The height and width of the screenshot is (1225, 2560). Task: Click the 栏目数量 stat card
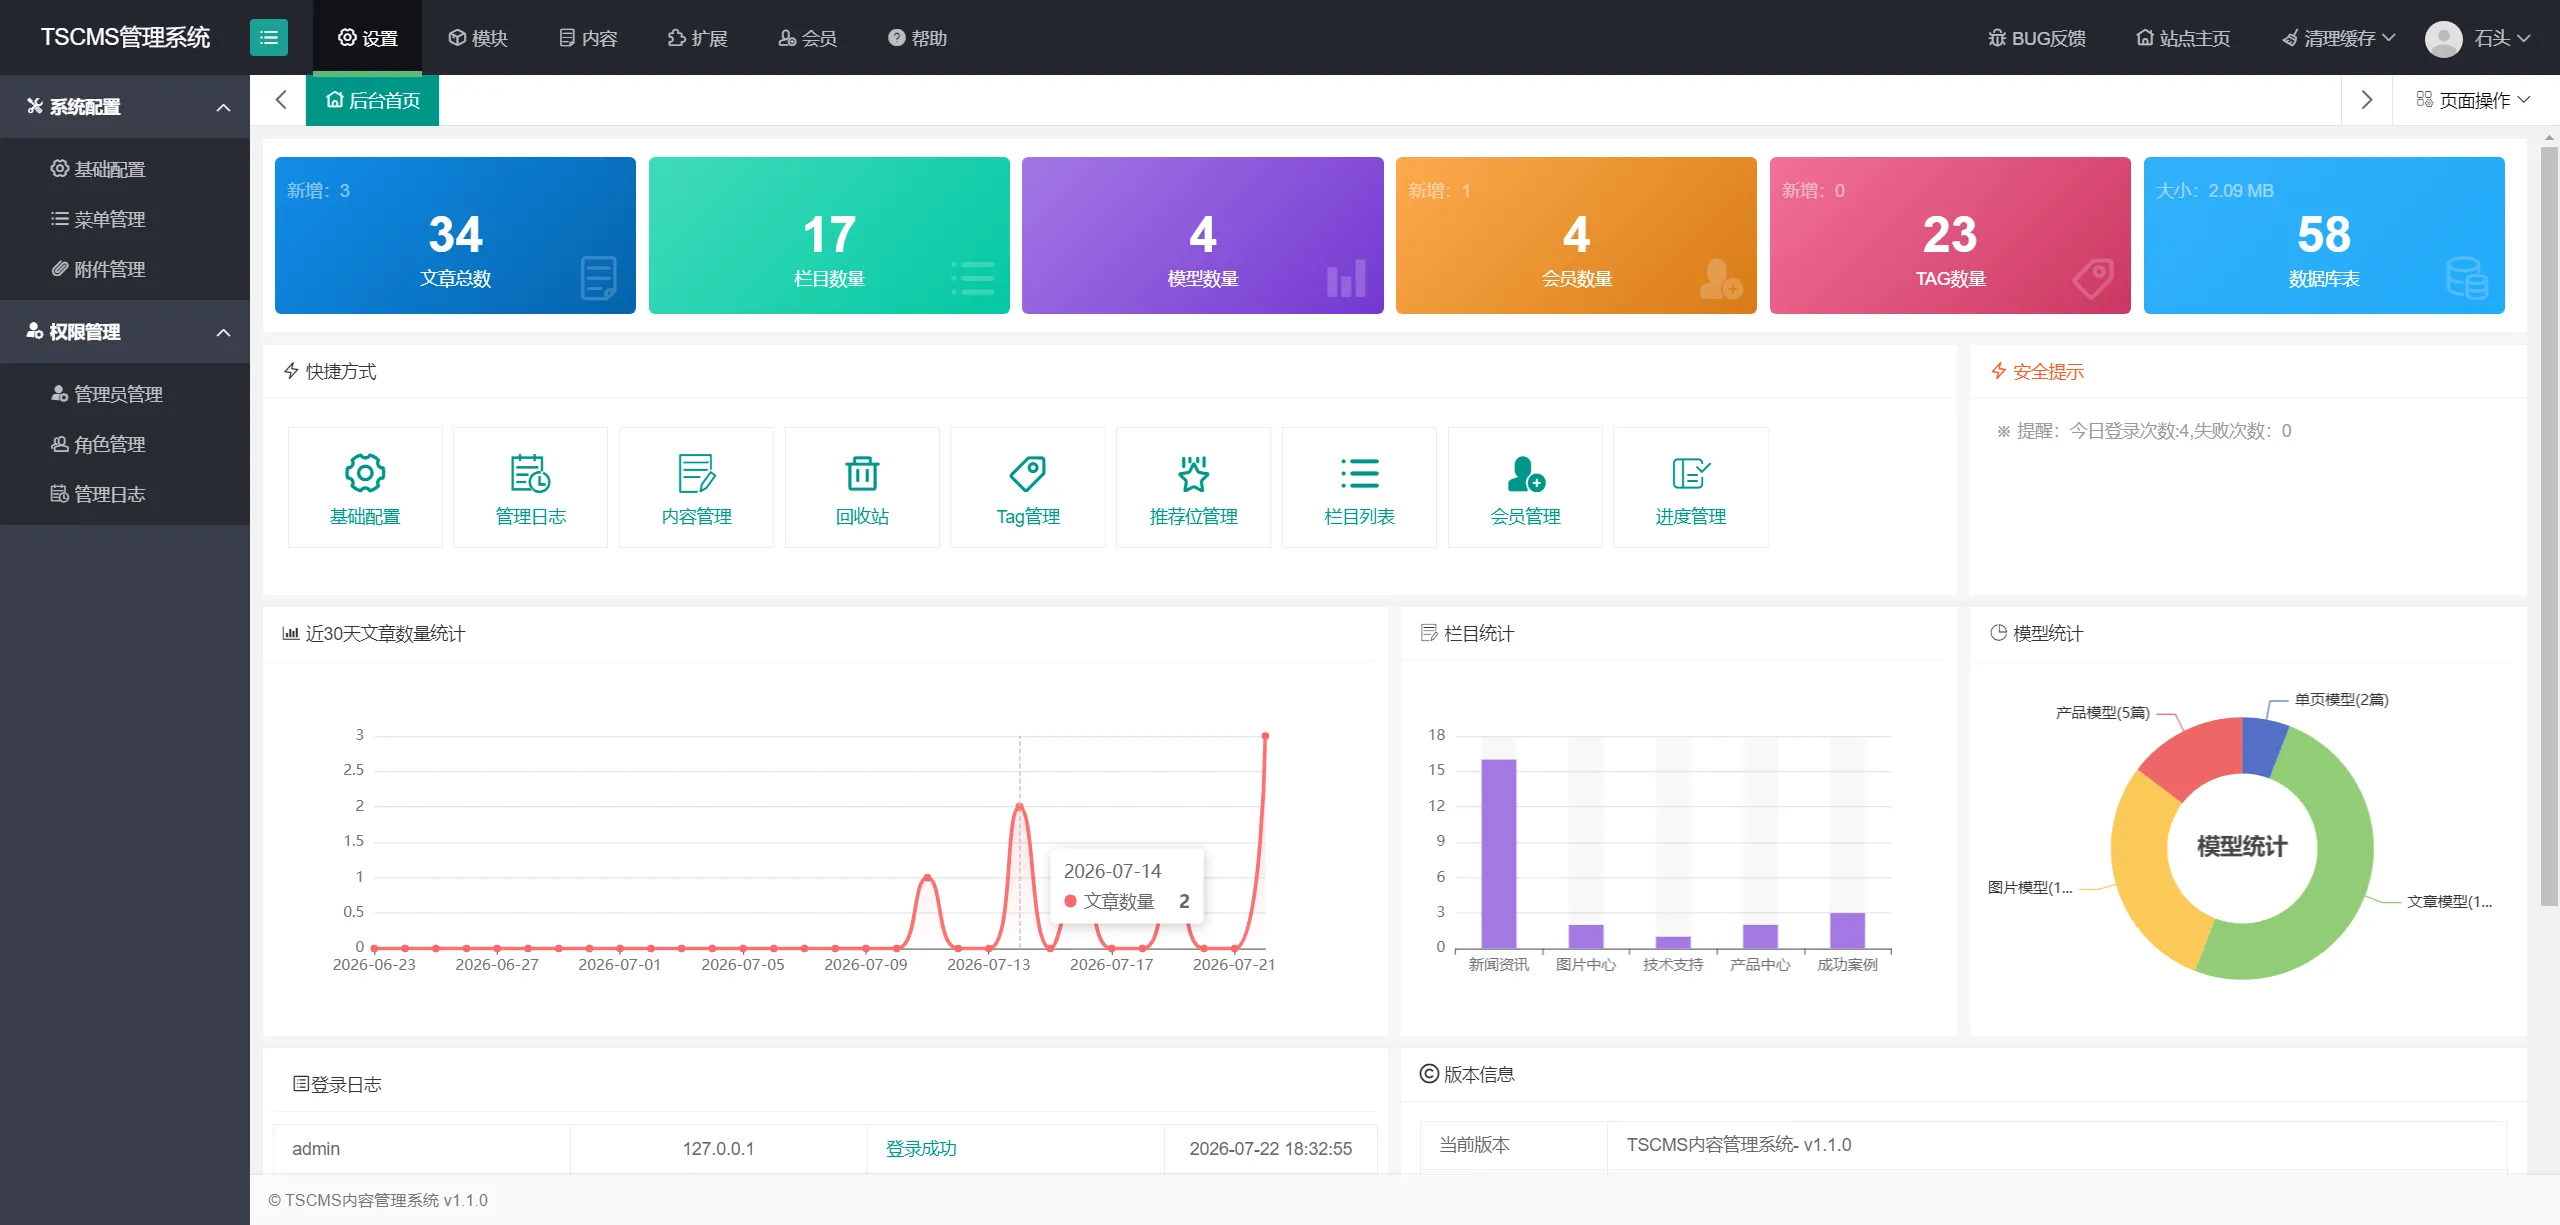[829, 235]
